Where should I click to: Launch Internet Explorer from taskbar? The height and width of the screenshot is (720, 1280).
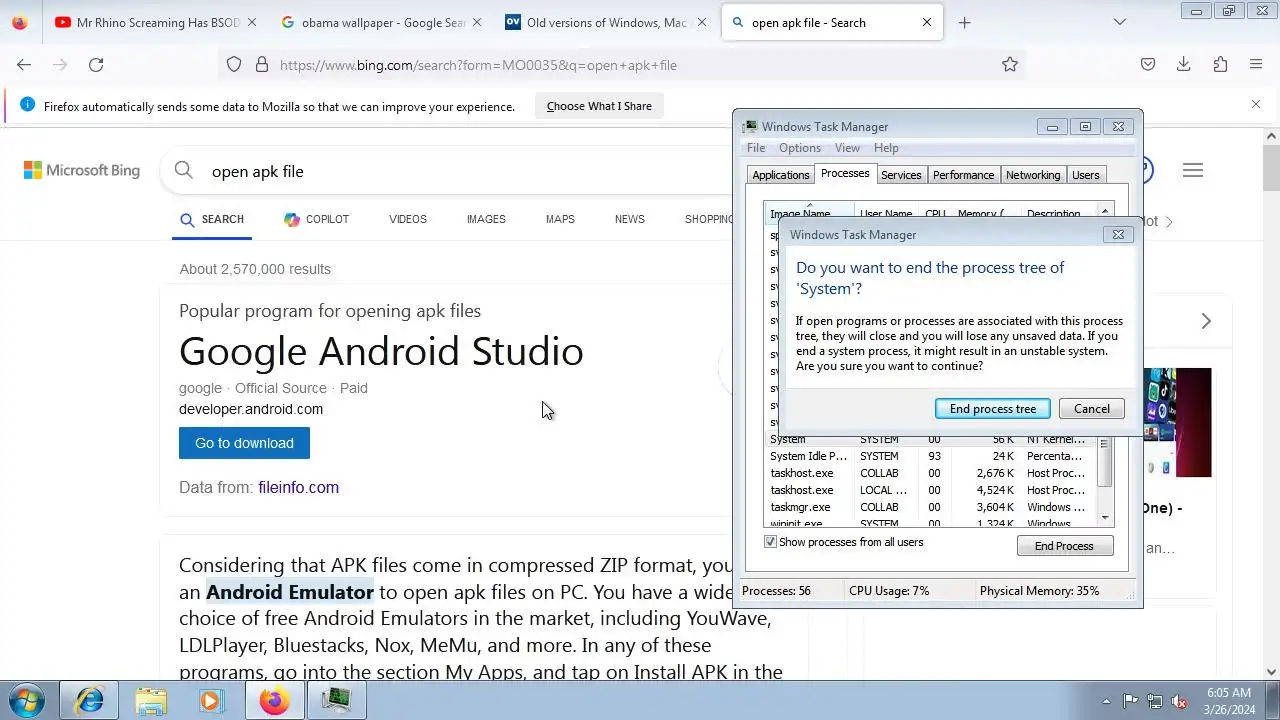89,701
